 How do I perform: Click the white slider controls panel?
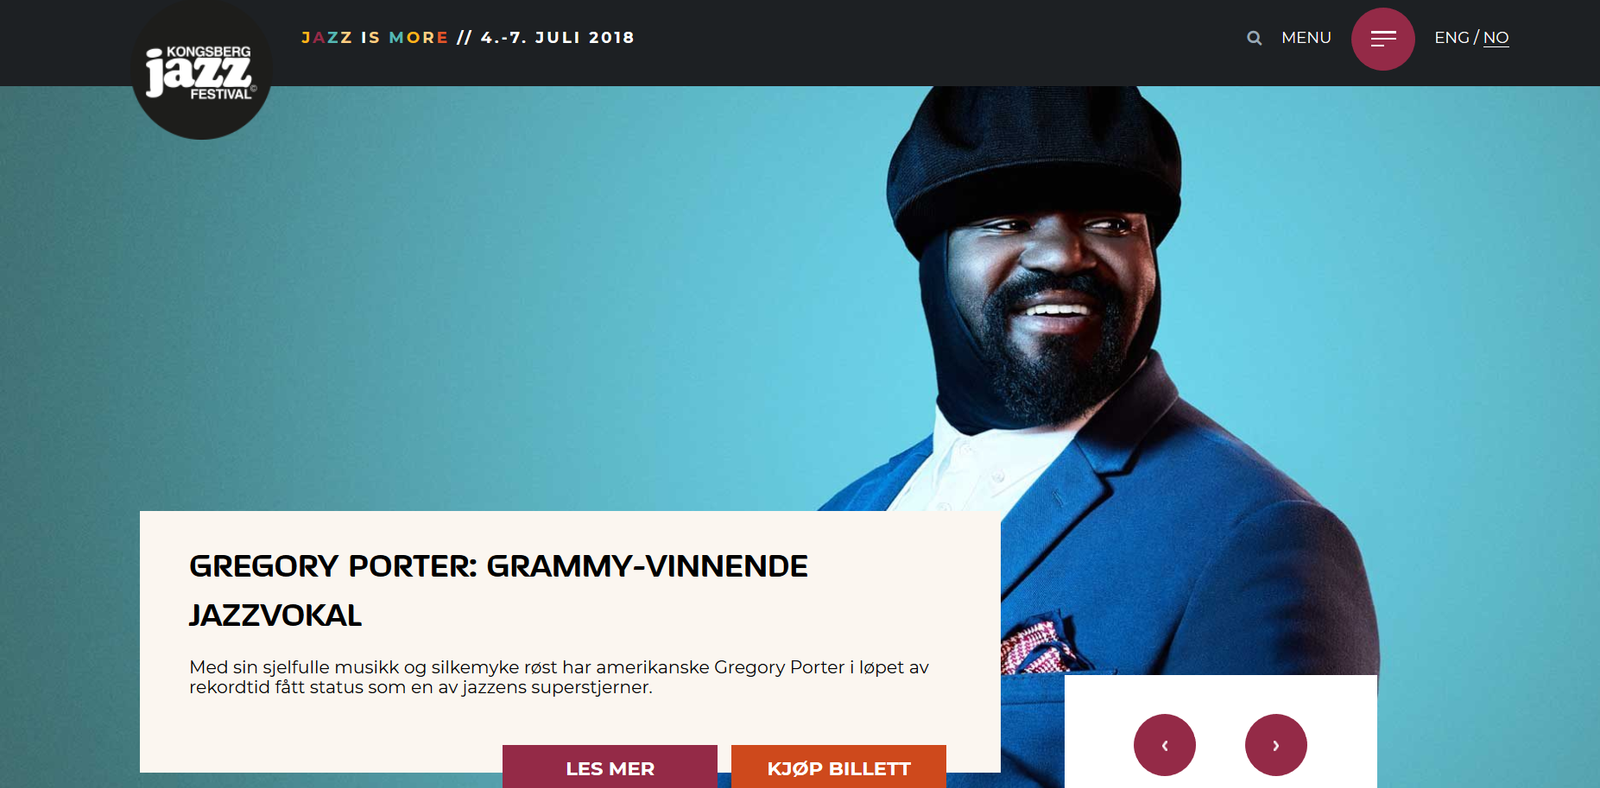[x=1221, y=731]
